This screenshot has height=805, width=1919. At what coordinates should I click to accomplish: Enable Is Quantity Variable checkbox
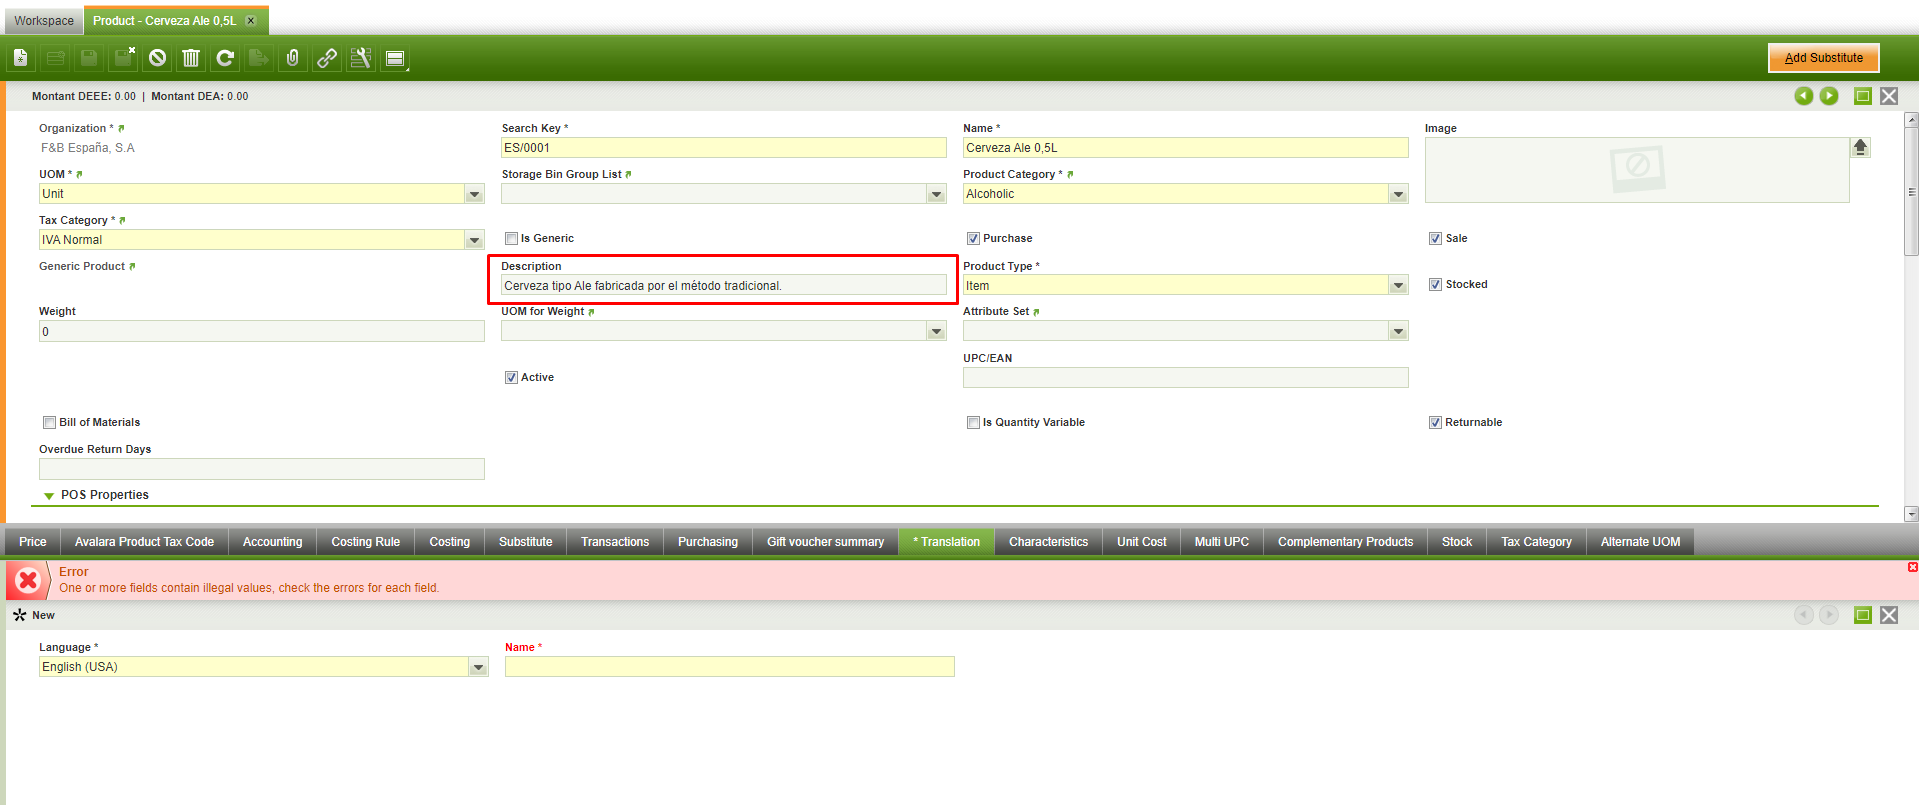pos(973,422)
